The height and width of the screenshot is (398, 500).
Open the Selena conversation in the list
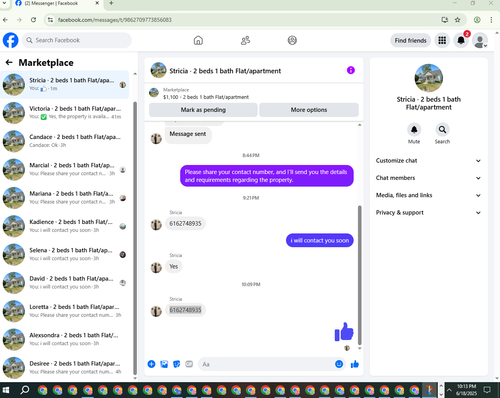pos(65,255)
